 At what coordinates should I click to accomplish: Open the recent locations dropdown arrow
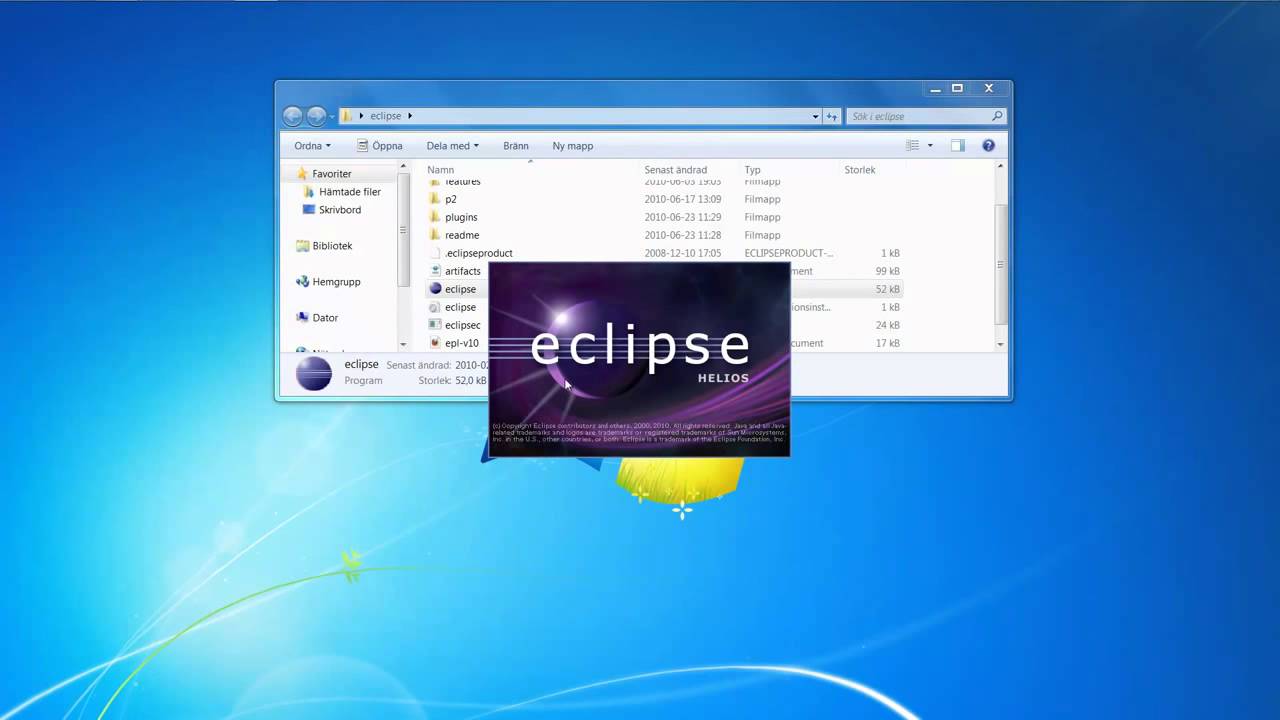[332, 116]
